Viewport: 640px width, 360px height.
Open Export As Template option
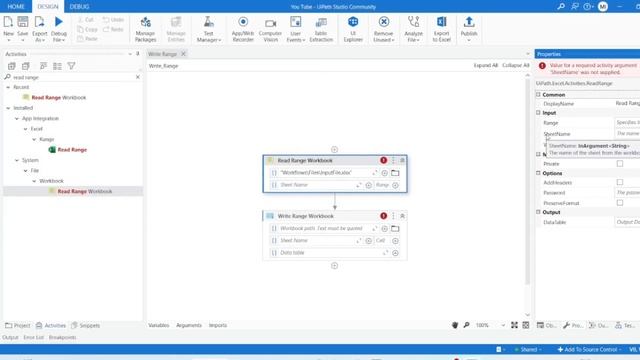(x=40, y=29)
